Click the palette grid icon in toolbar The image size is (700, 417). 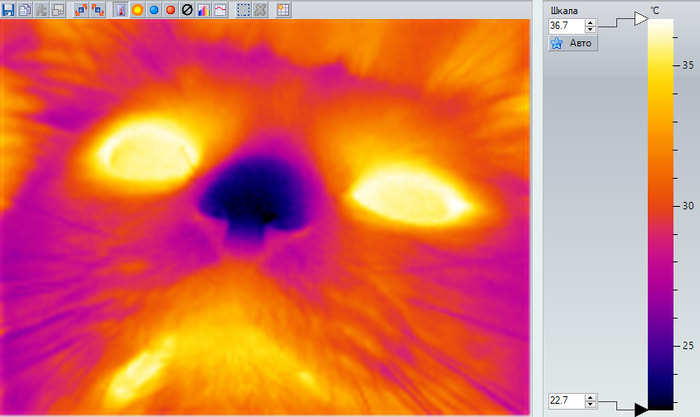point(284,10)
